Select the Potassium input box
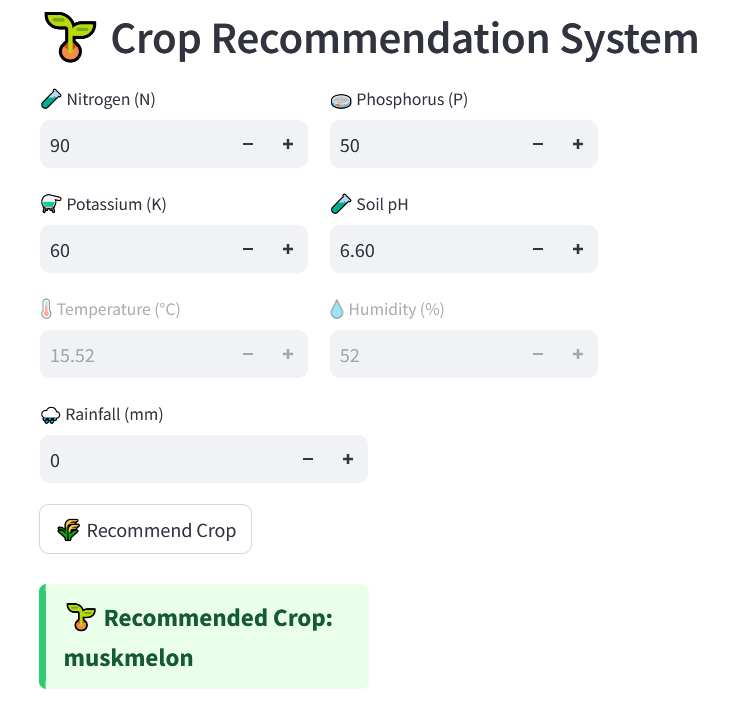 click(130, 250)
